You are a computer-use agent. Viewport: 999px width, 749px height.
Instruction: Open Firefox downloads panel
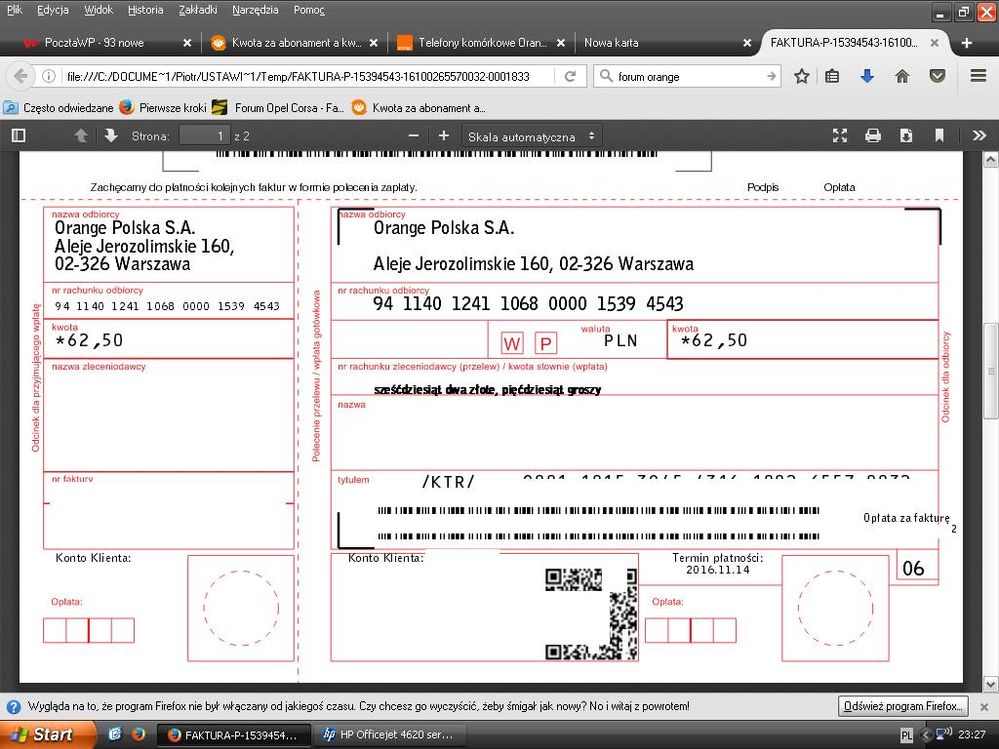[x=867, y=76]
